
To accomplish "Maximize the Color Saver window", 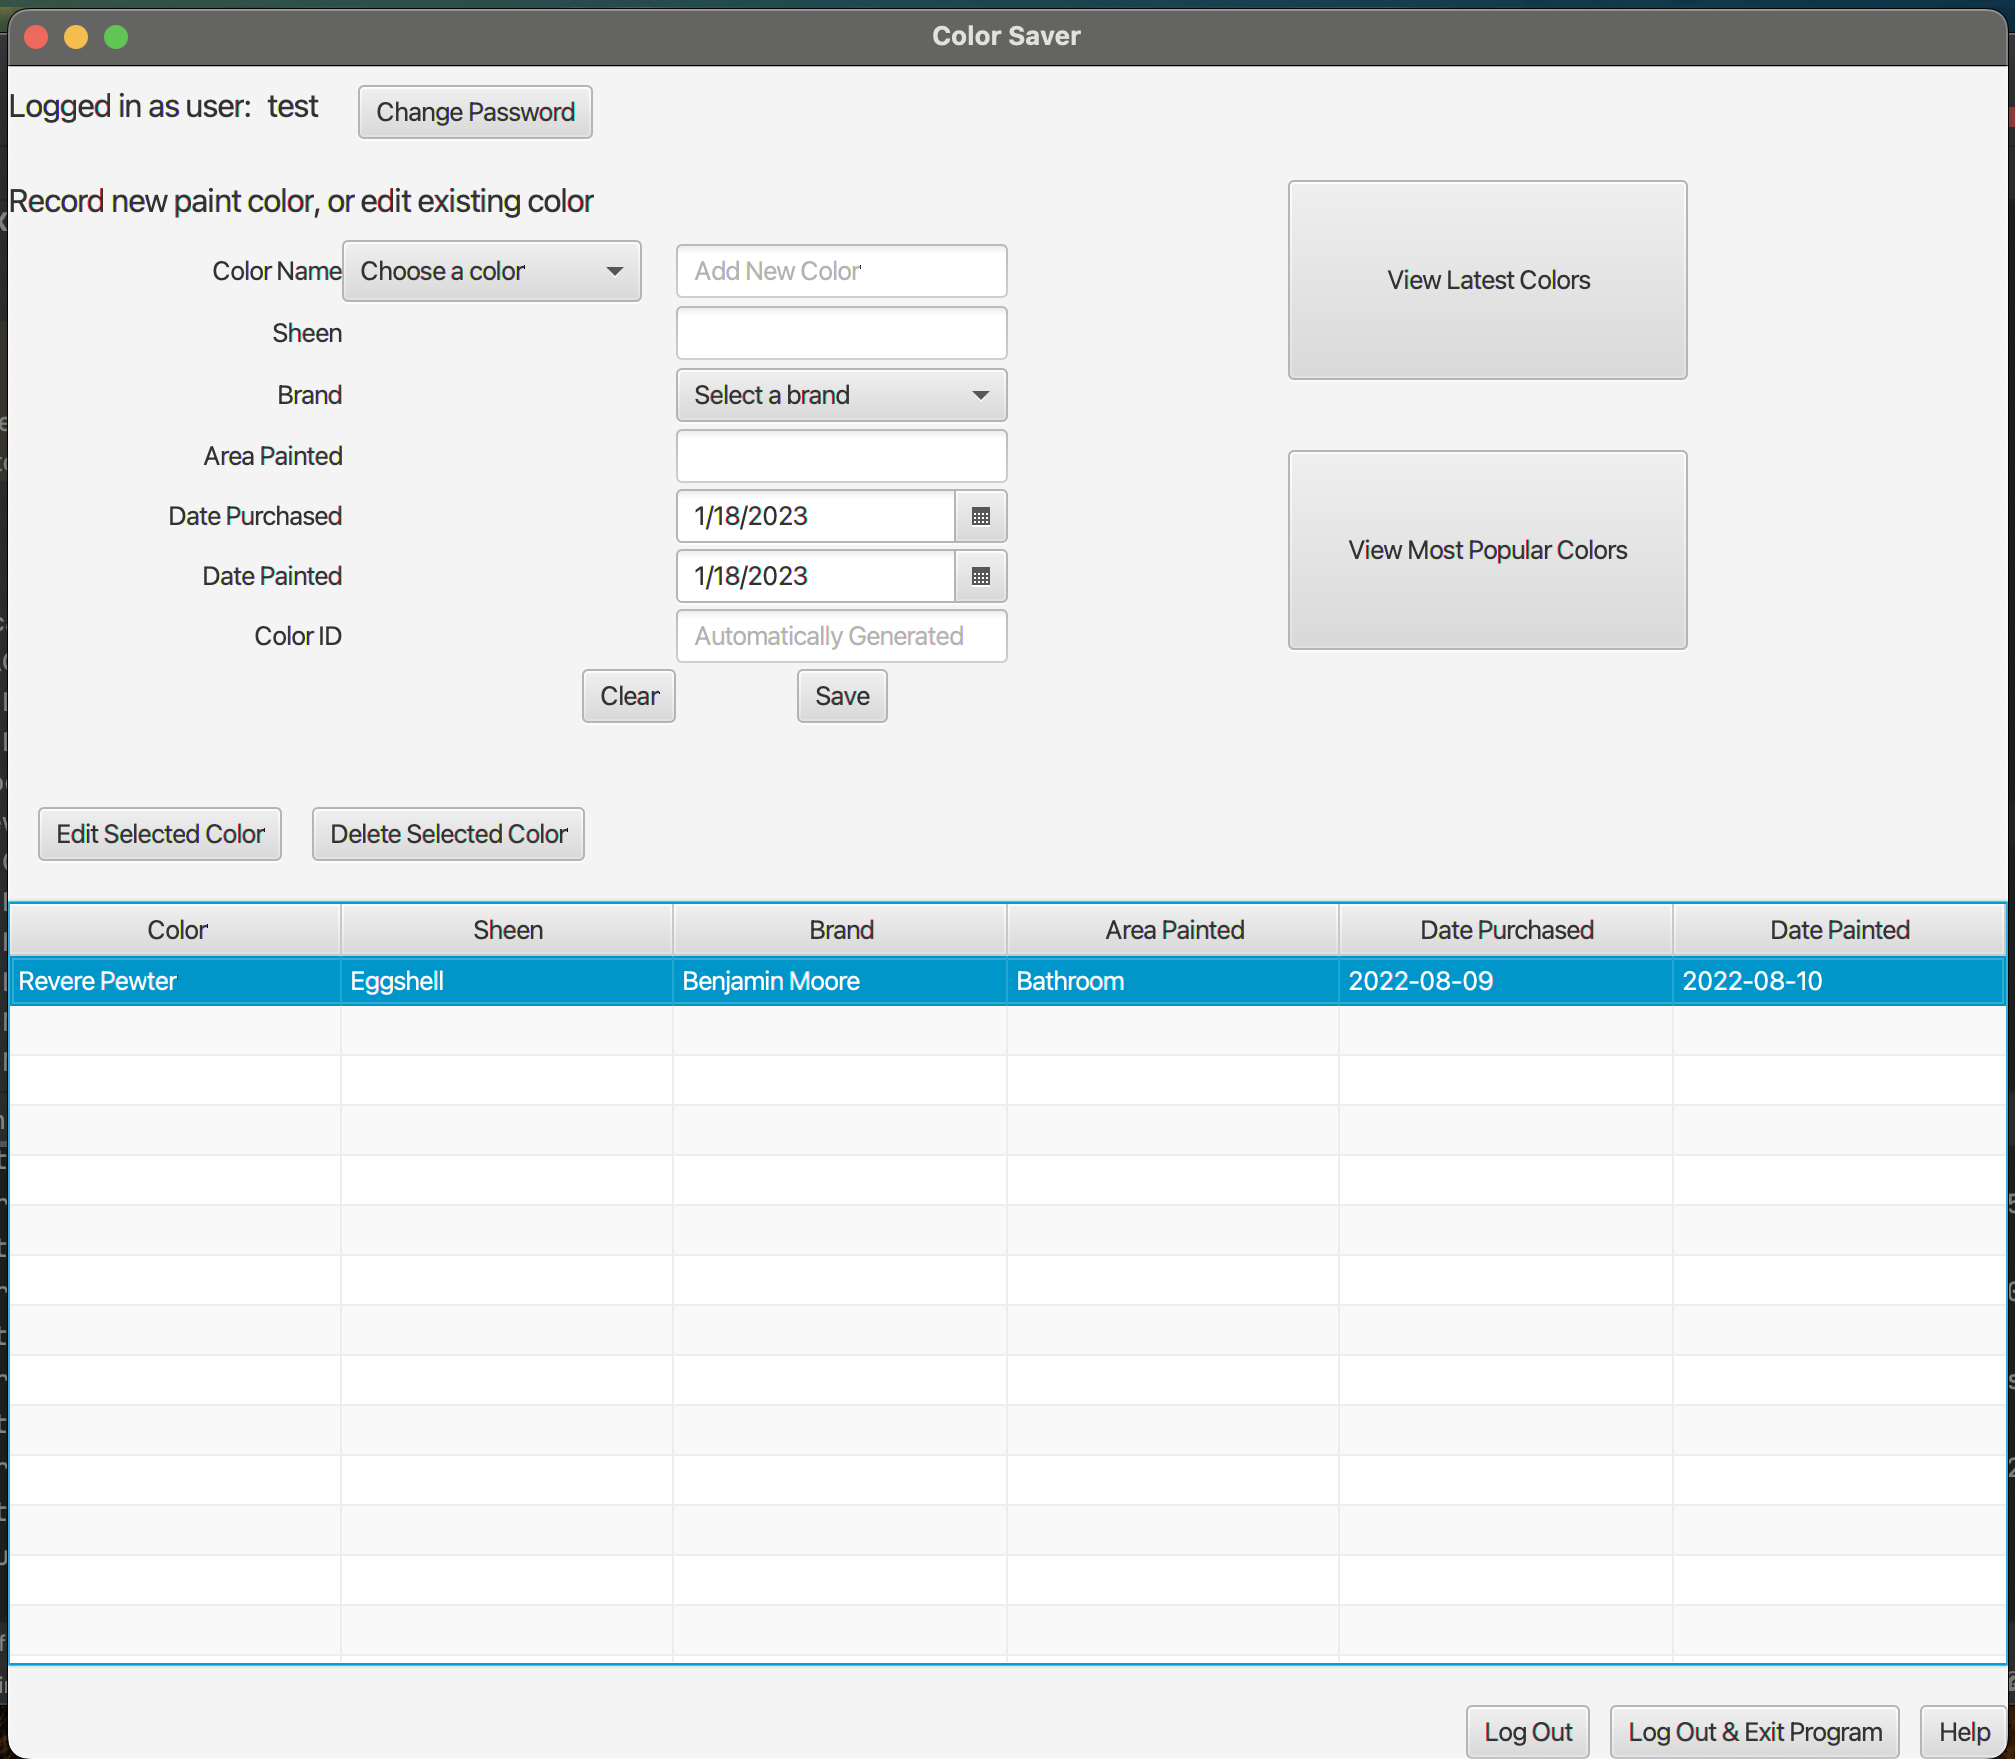I will click(x=116, y=37).
